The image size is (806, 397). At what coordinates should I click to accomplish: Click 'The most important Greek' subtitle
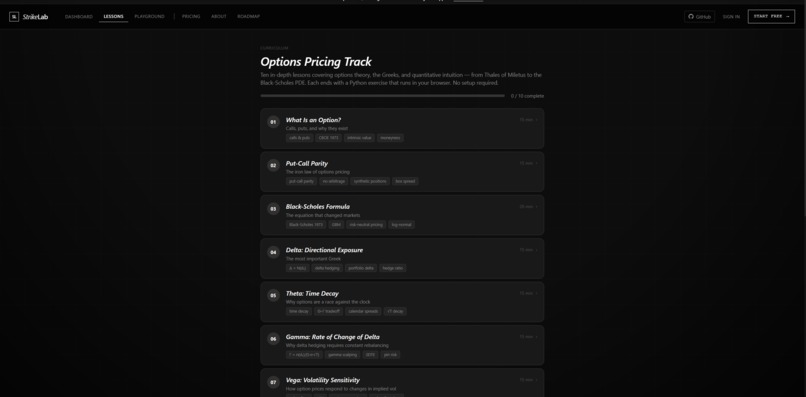(313, 259)
